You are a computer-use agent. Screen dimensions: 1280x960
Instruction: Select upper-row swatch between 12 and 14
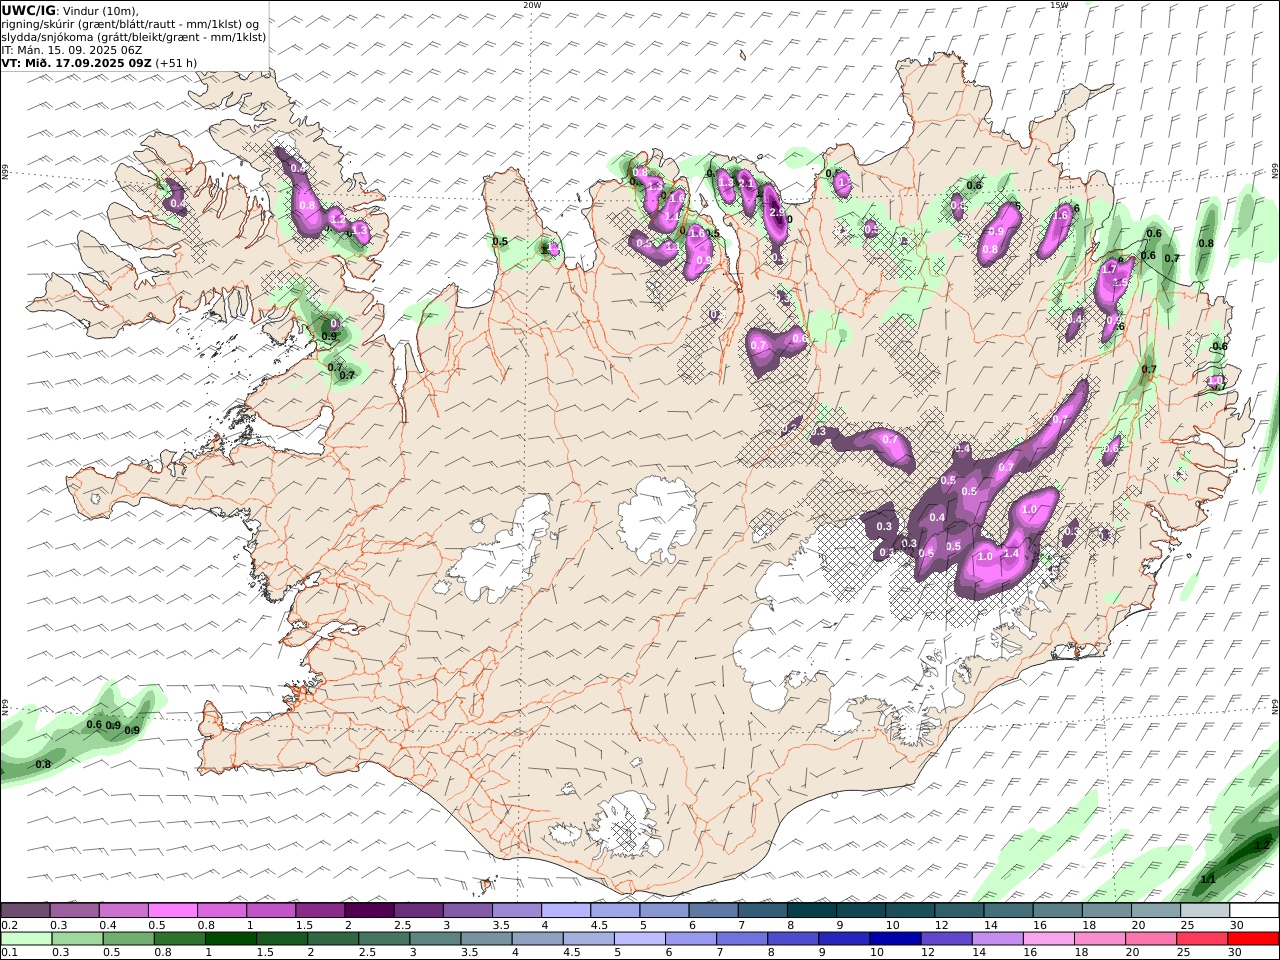coord(958,911)
